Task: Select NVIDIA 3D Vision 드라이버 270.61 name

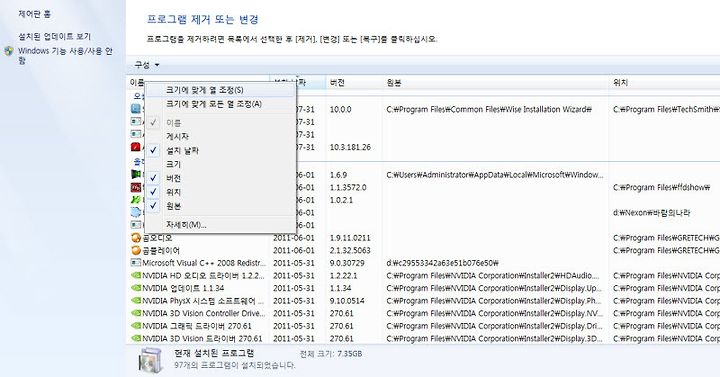Action: (x=202, y=338)
